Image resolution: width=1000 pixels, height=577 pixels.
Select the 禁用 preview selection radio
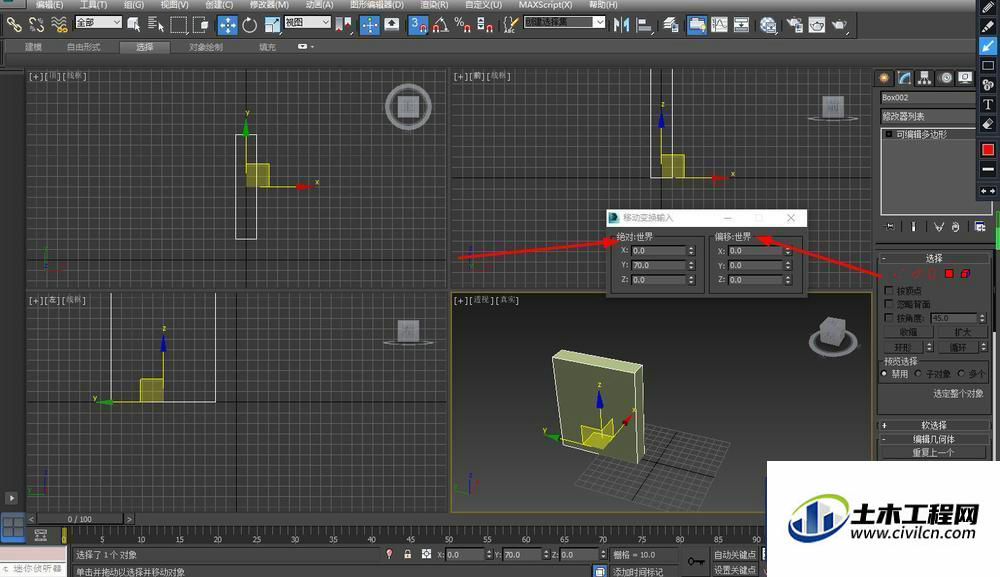click(x=884, y=374)
